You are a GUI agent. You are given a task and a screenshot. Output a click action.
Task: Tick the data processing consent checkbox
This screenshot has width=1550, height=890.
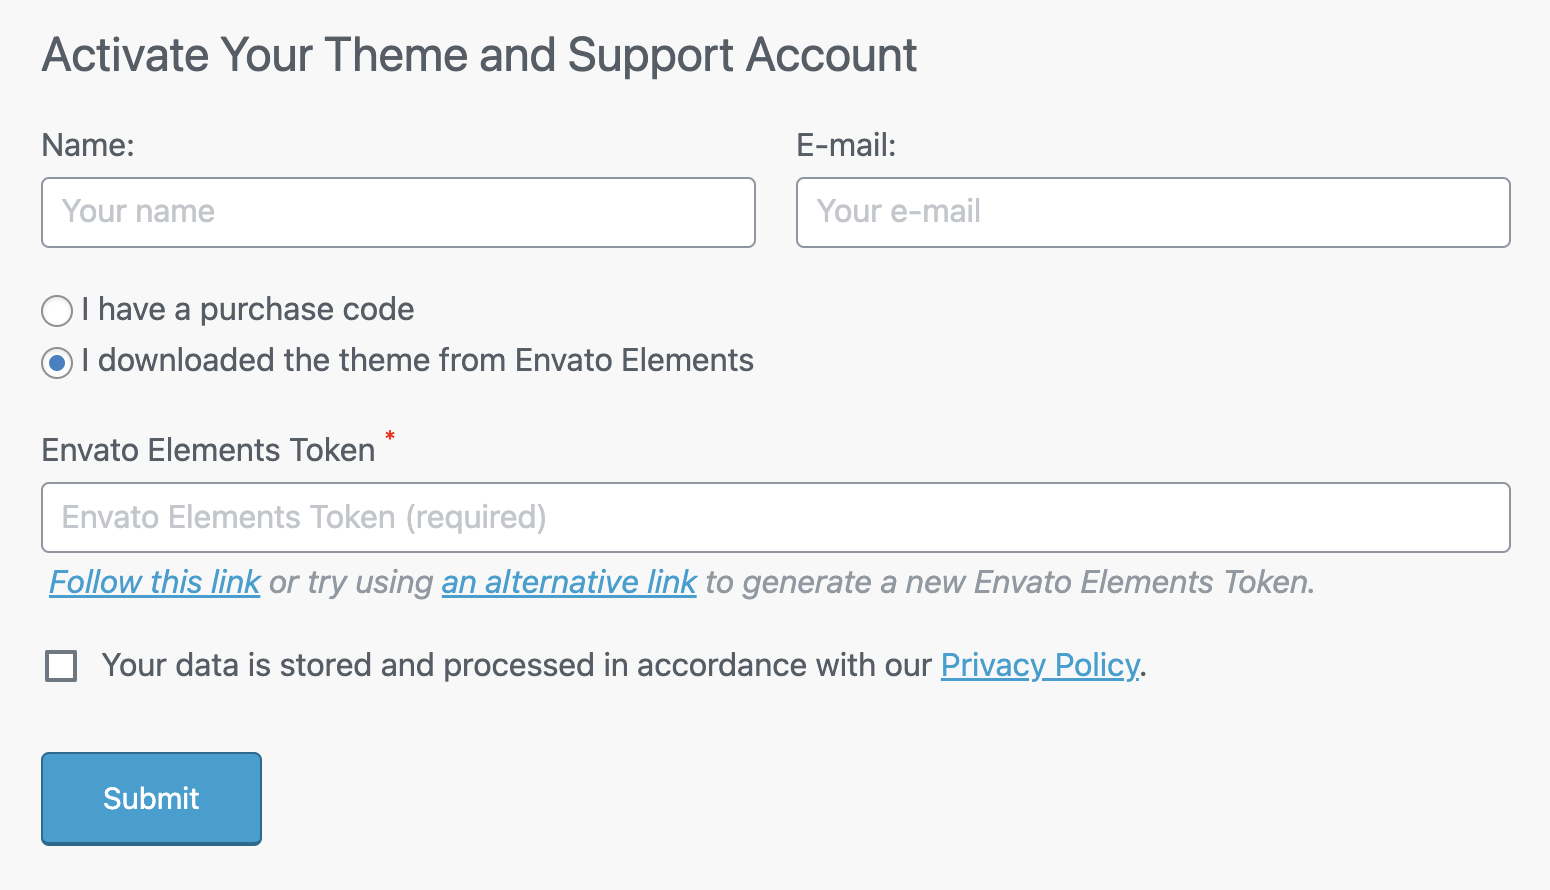(61, 665)
